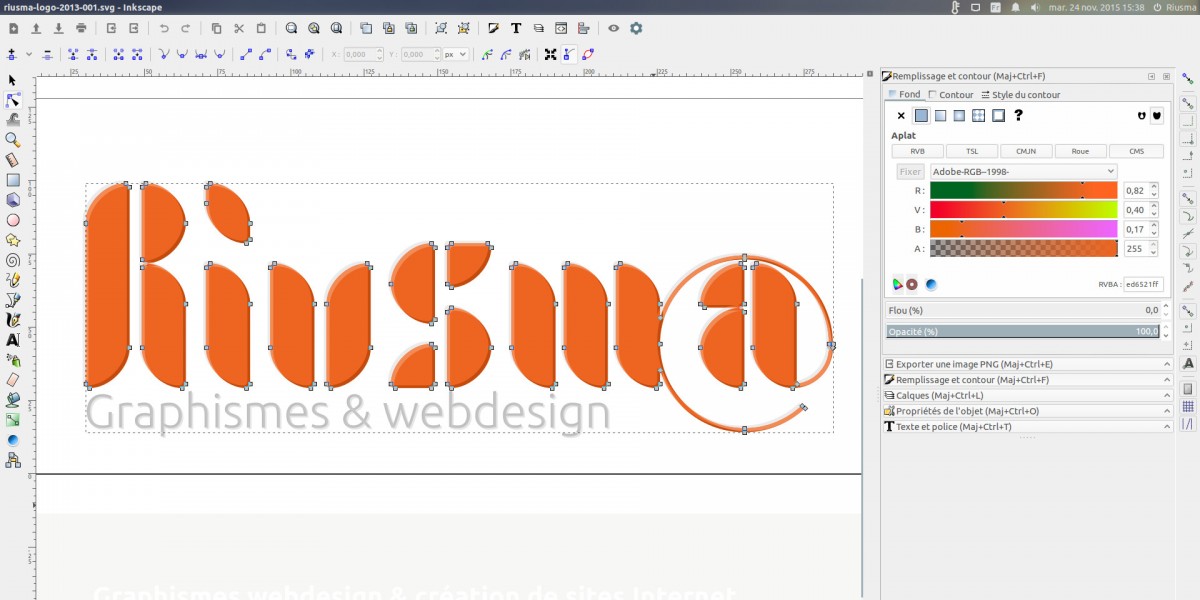The image size is (1200, 600).
Task: Open the Riusma user menu
Action: tap(1175, 7)
